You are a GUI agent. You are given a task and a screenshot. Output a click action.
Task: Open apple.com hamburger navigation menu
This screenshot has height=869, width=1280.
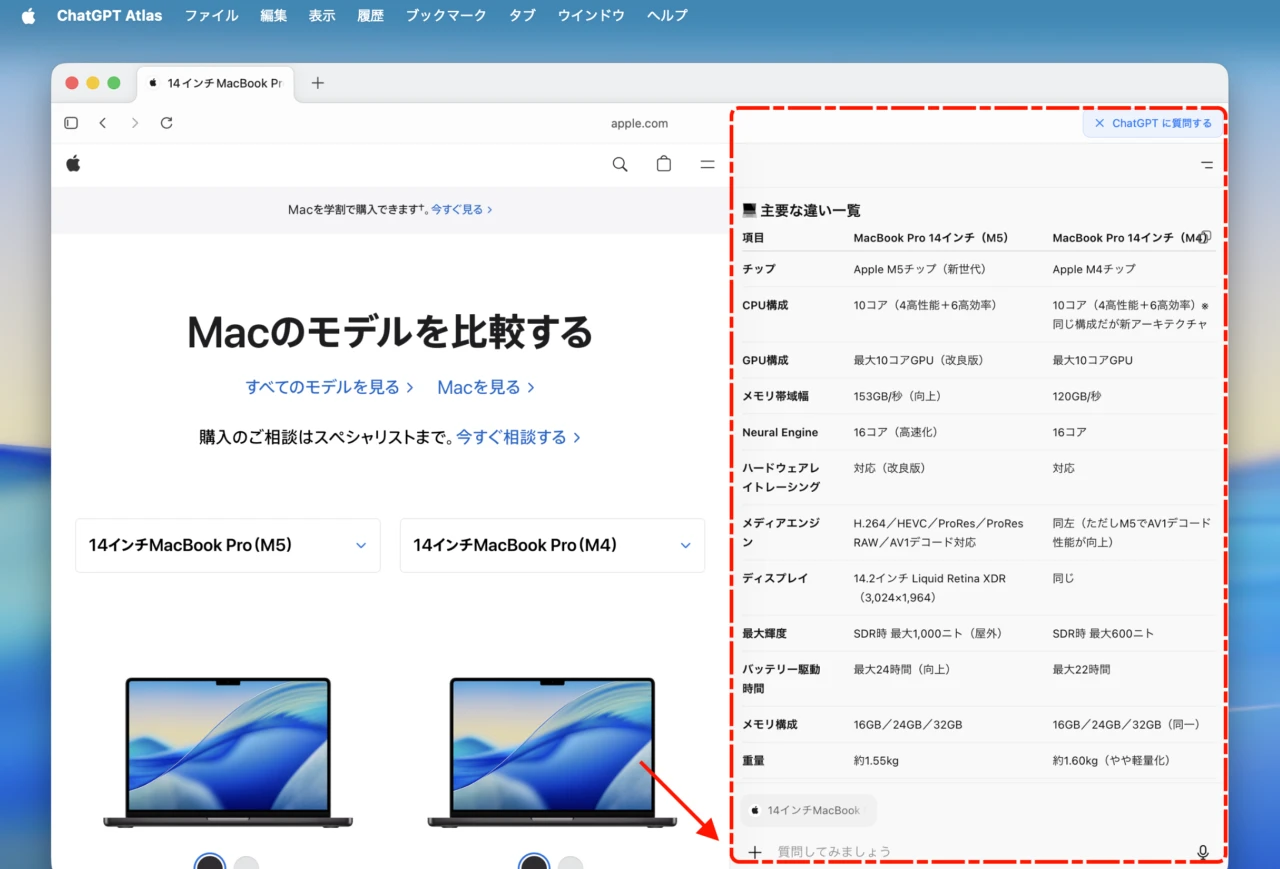[707, 164]
